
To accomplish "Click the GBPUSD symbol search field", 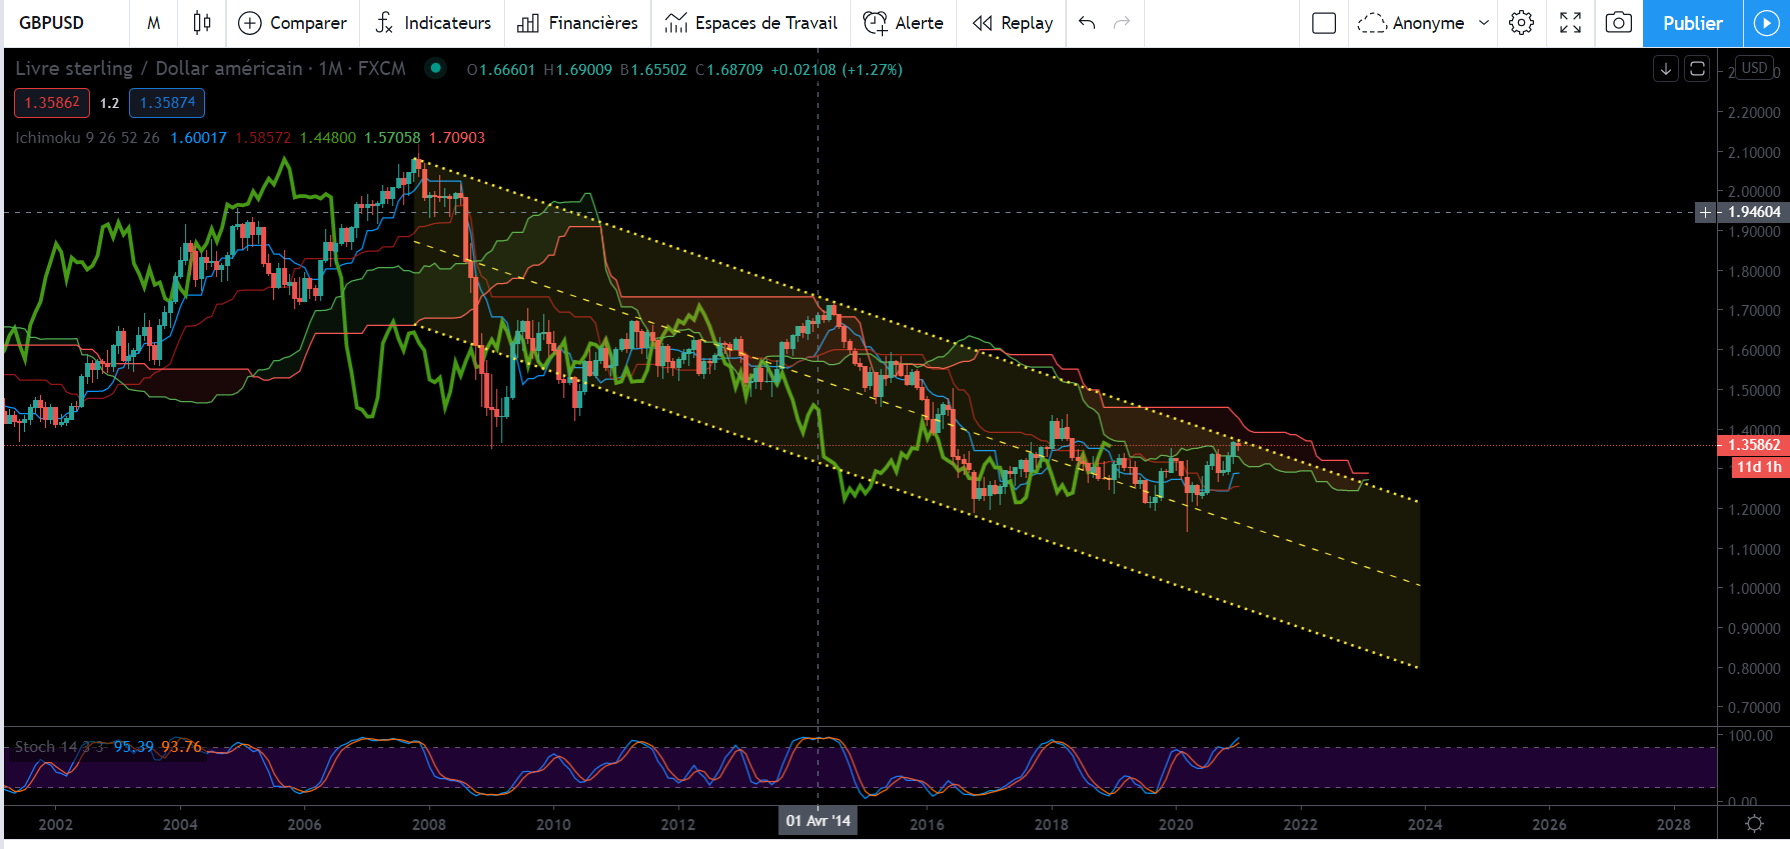I will pos(52,23).
